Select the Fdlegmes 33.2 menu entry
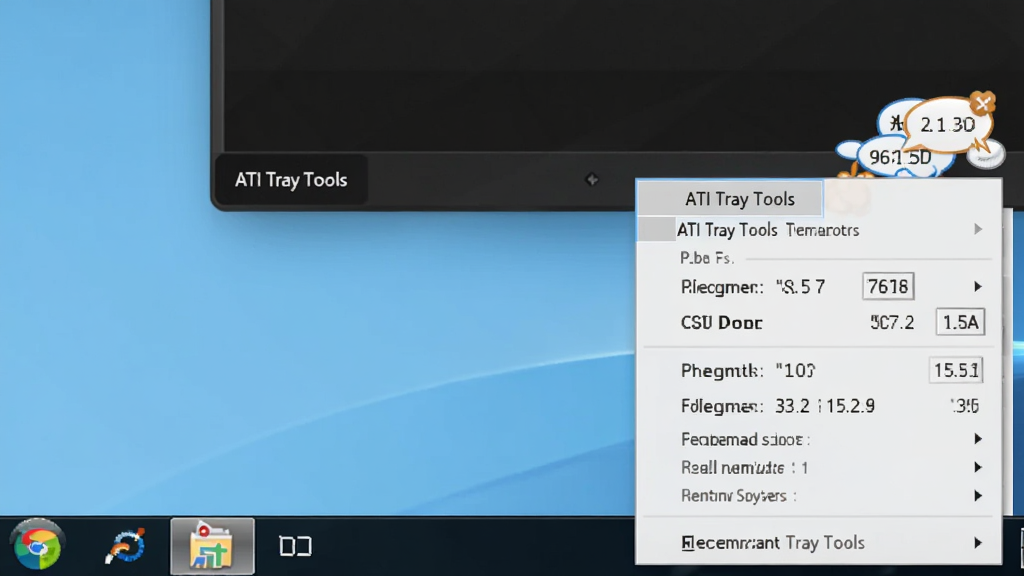 [x=819, y=406]
